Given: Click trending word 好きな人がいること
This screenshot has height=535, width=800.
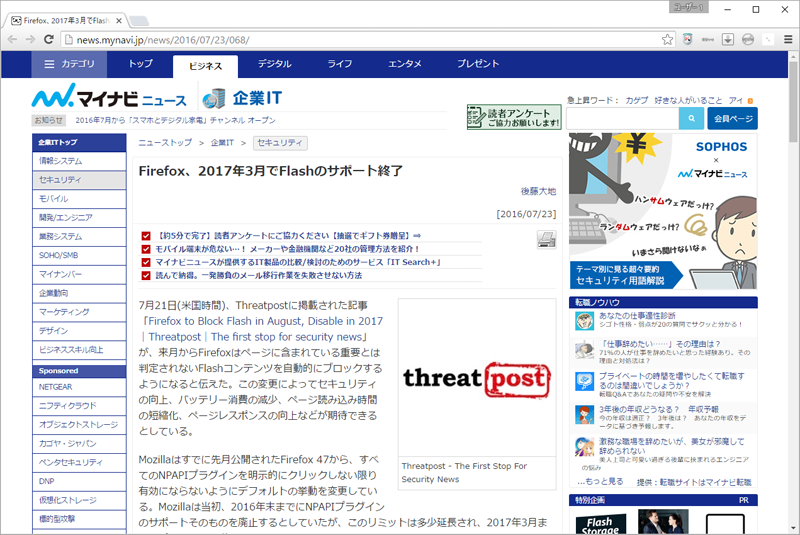Looking at the screenshot, I should click(x=688, y=100).
